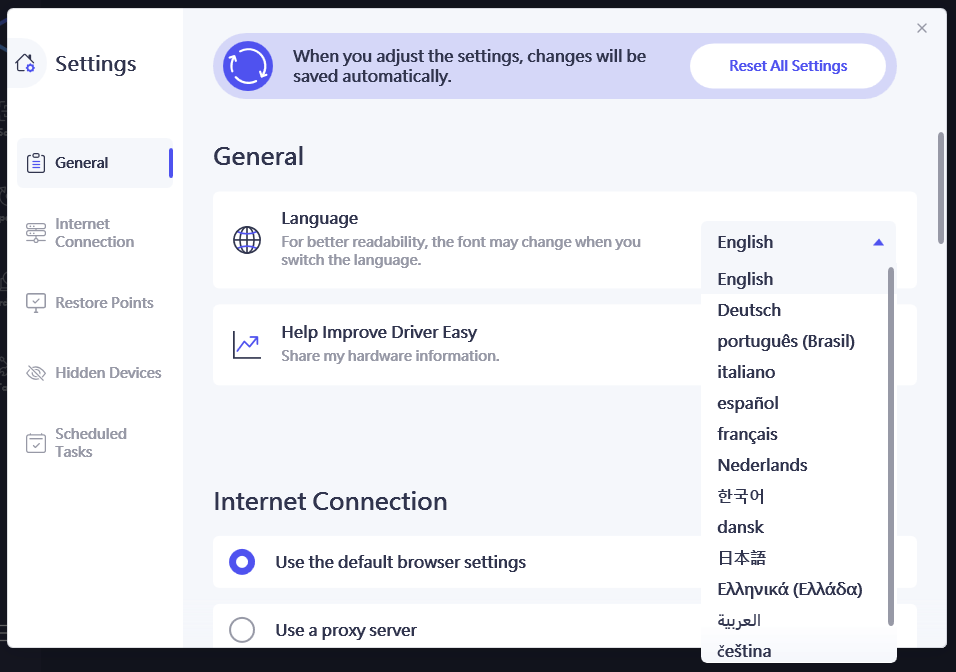
Task: Pick 日本語 in the language dropdown
Action: (x=742, y=558)
